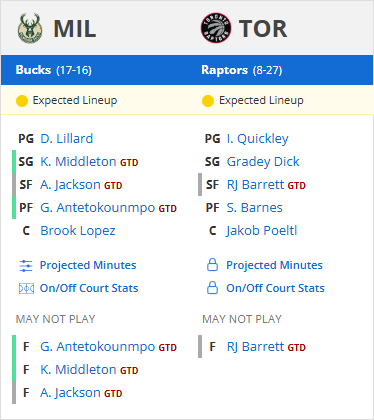
Task: Click the Milwaukee Bucks team logo
Action: point(30,28)
